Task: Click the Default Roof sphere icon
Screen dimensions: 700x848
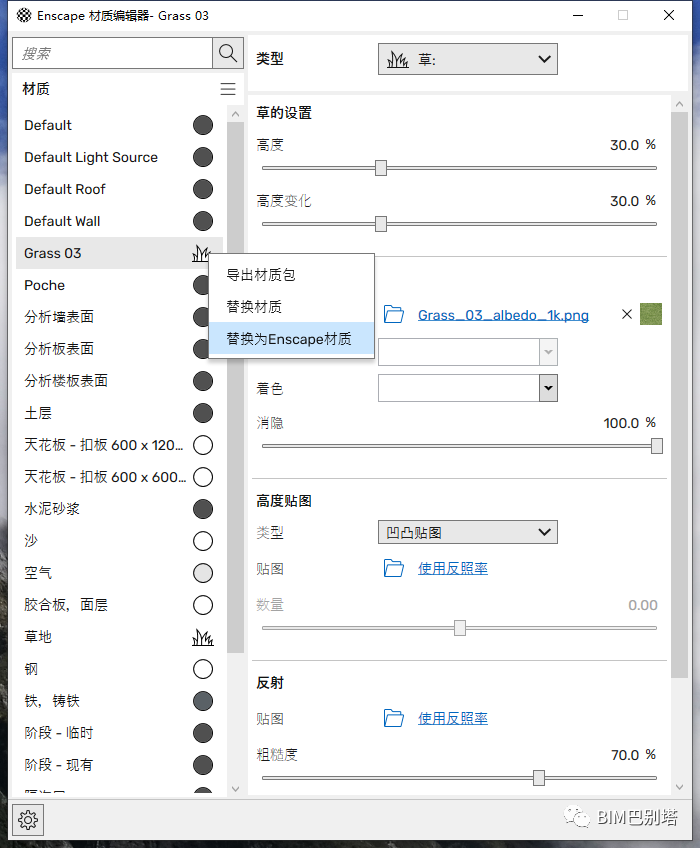Action: point(203,189)
